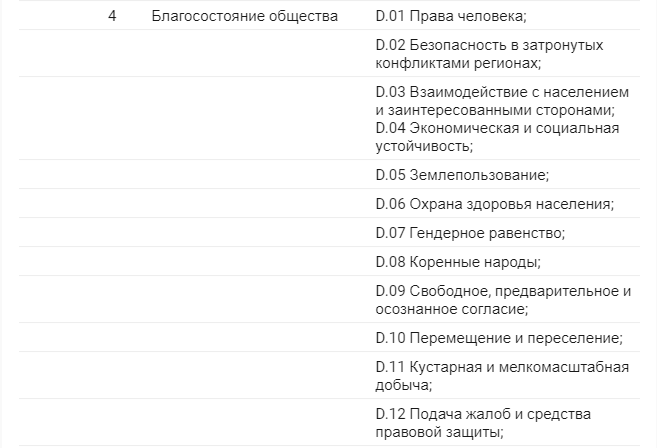Select 'D.10 Перемещение и переселение' entry
657x448 pixels.
[499, 337]
